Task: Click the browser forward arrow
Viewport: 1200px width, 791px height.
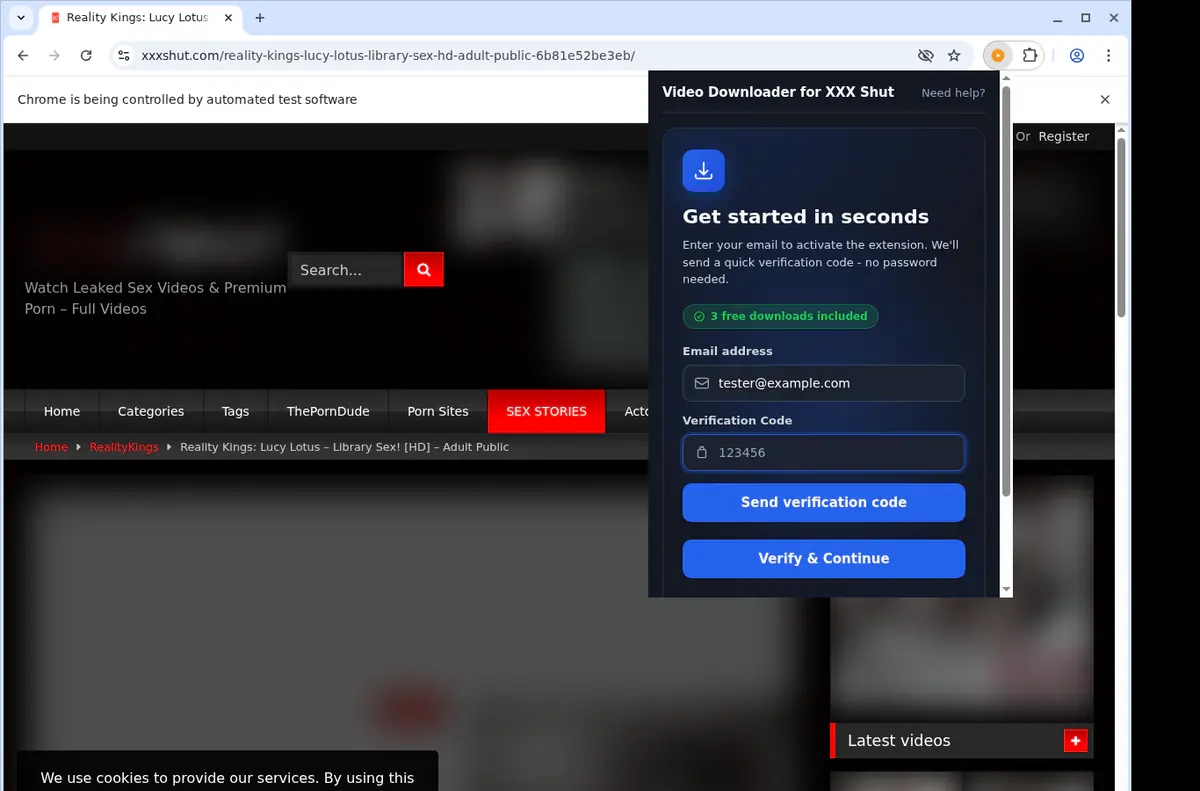Action: click(x=54, y=56)
